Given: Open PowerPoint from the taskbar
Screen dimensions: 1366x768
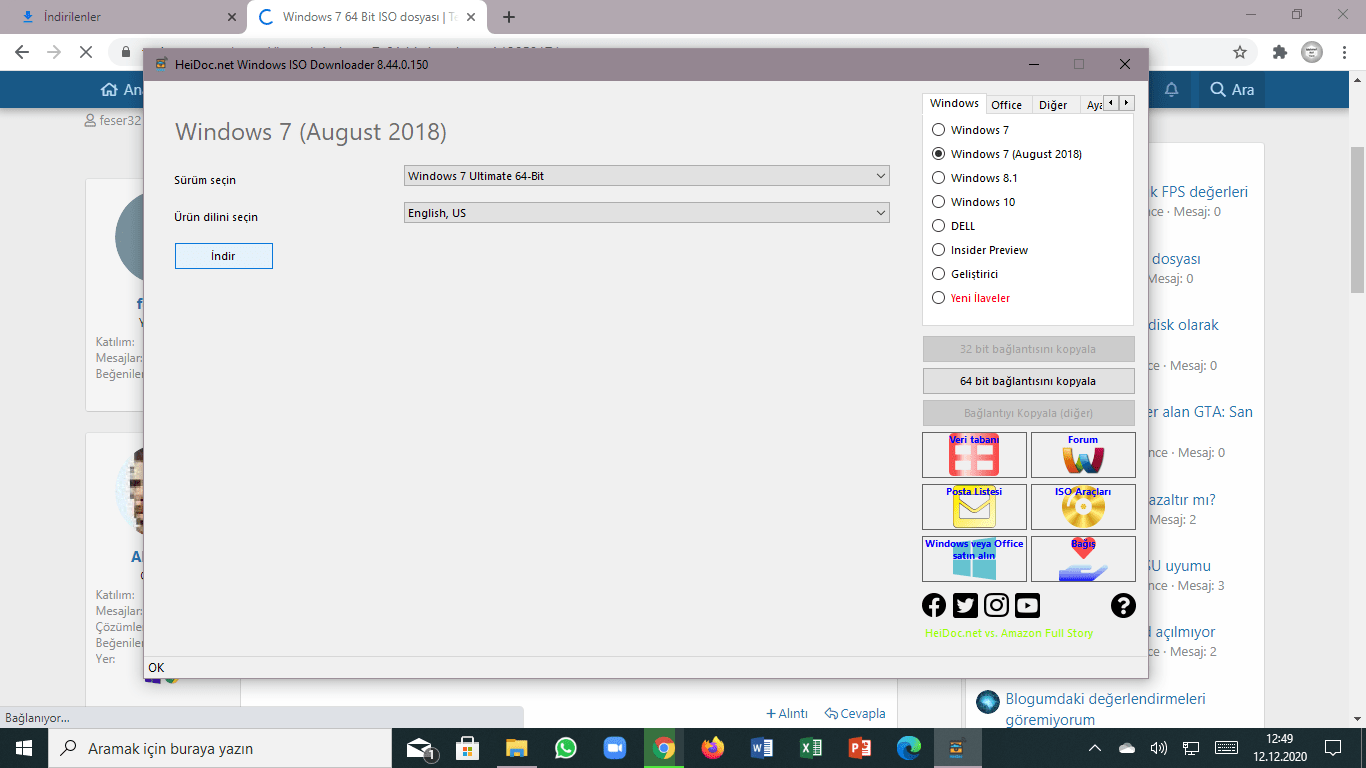Looking at the screenshot, I should click(x=860, y=748).
